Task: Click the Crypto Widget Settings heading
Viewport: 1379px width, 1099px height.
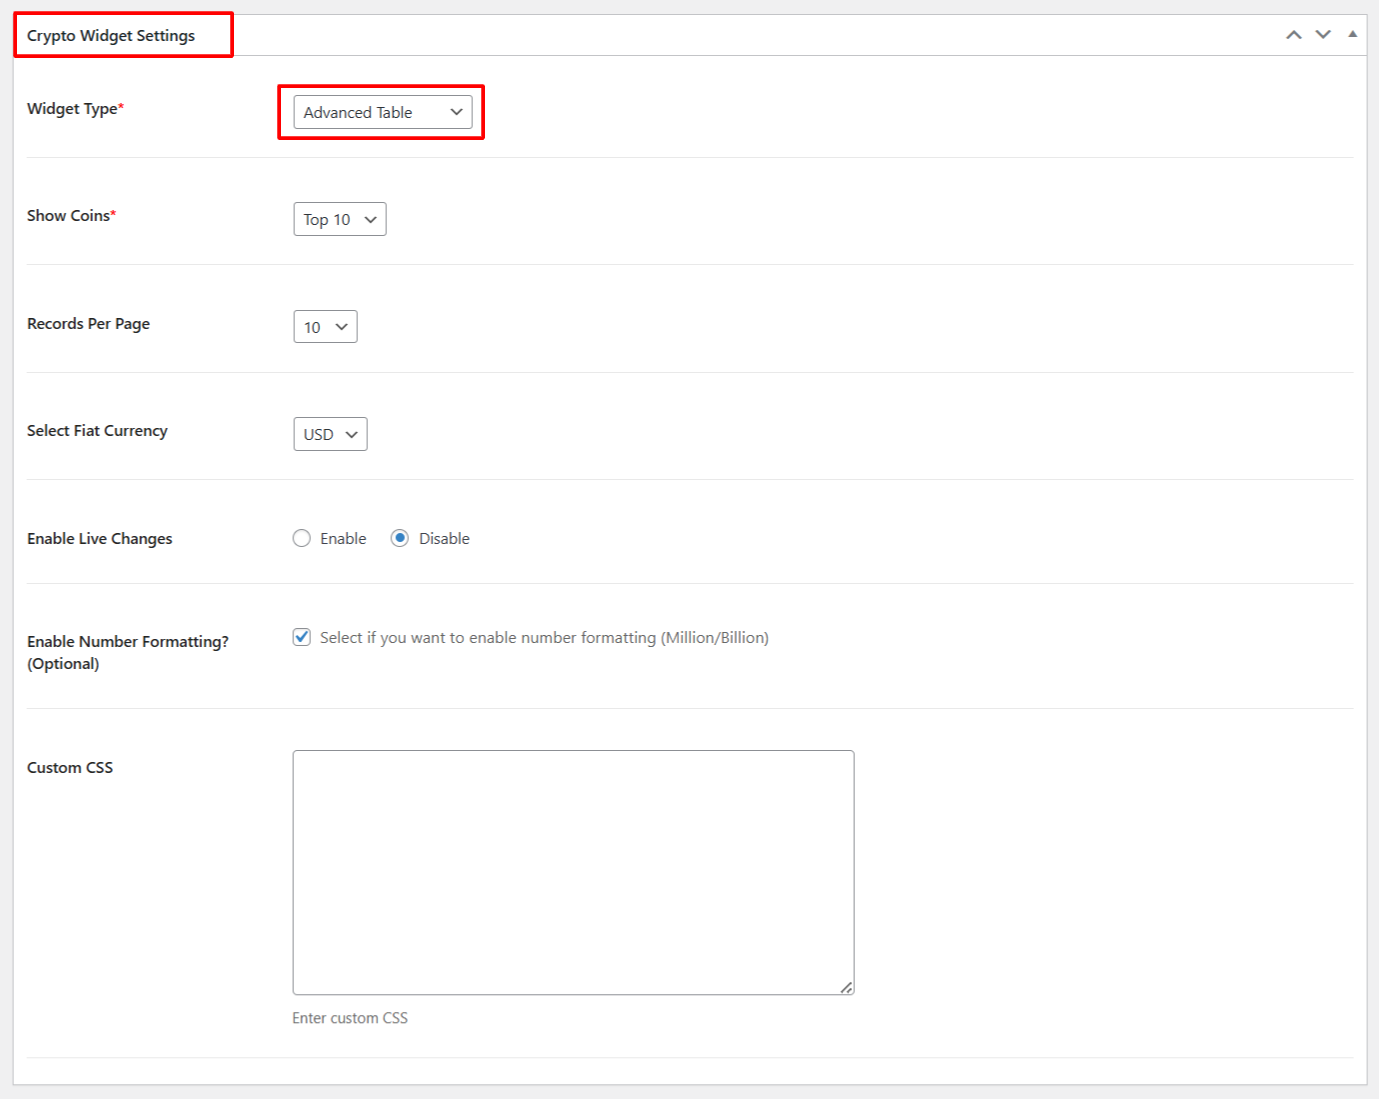Action: pos(111,36)
